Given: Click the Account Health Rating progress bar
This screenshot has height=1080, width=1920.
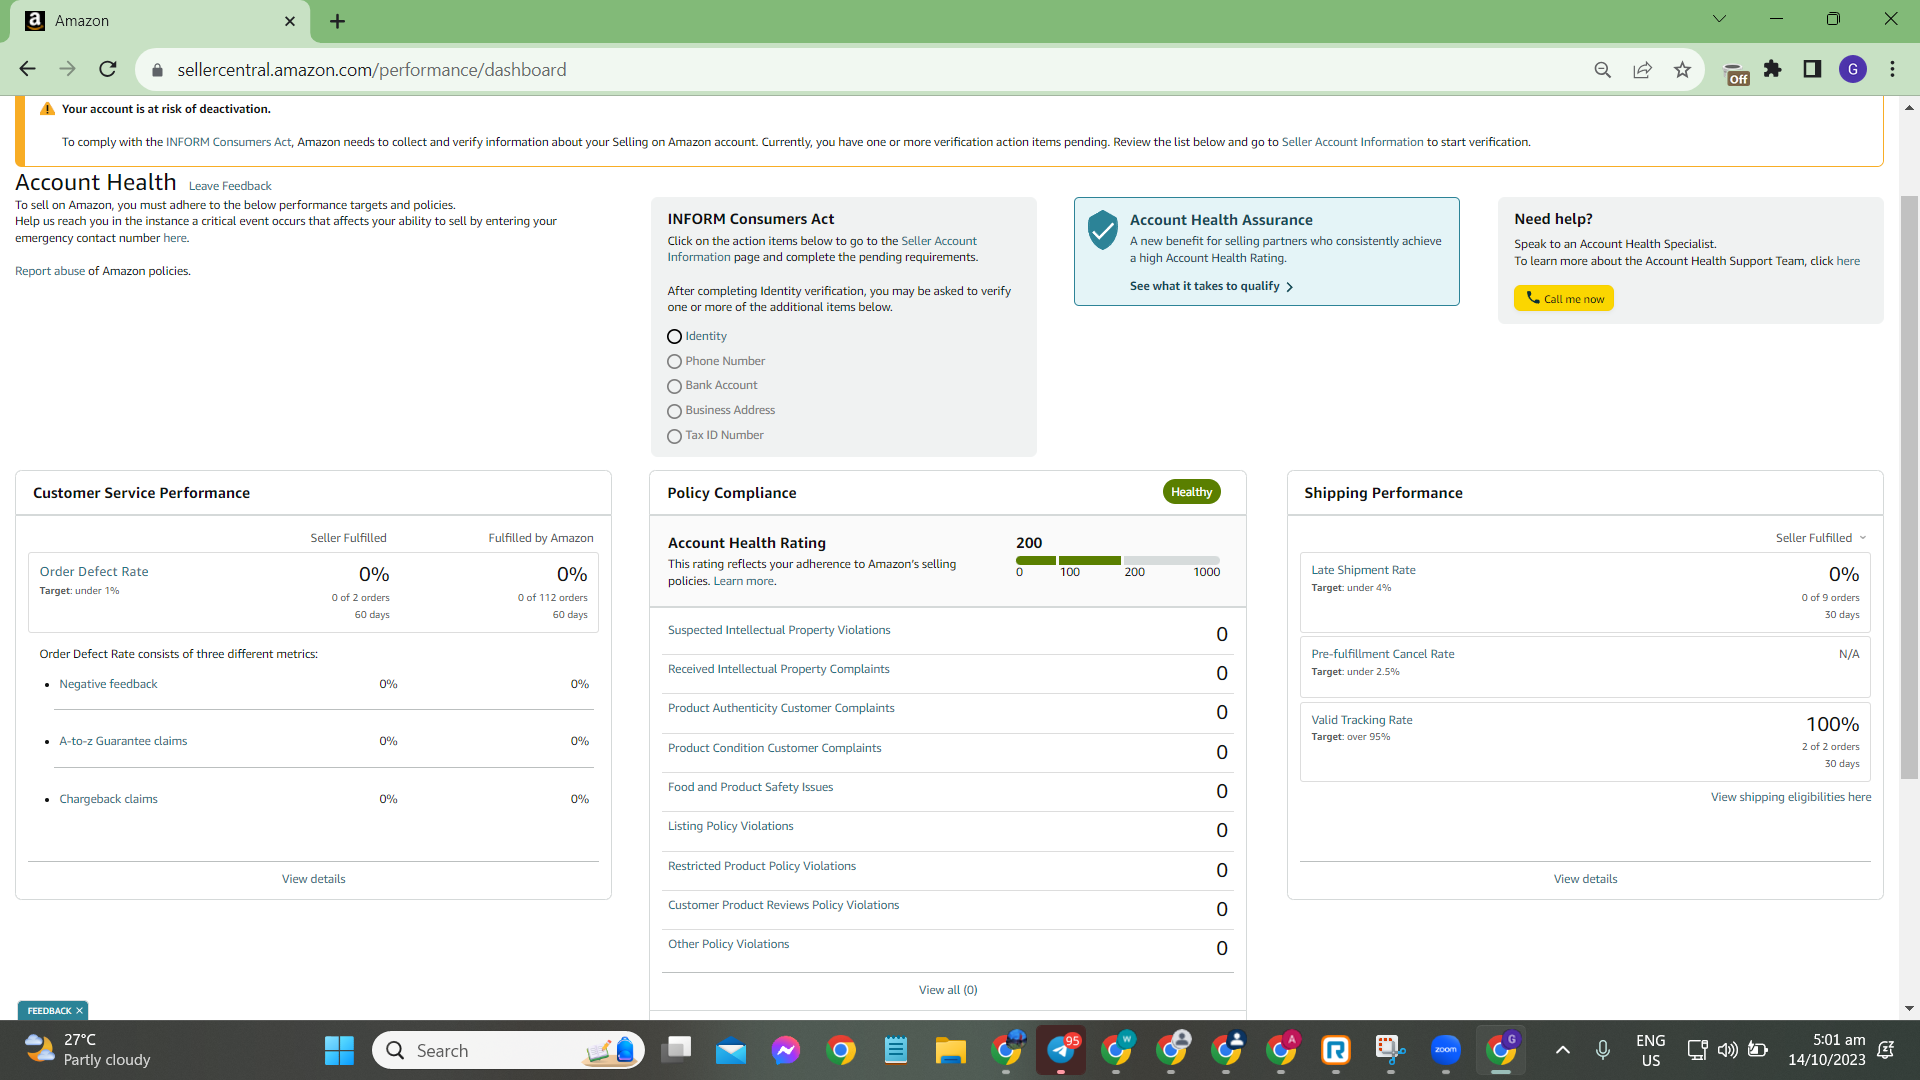Looking at the screenshot, I should tap(1118, 560).
